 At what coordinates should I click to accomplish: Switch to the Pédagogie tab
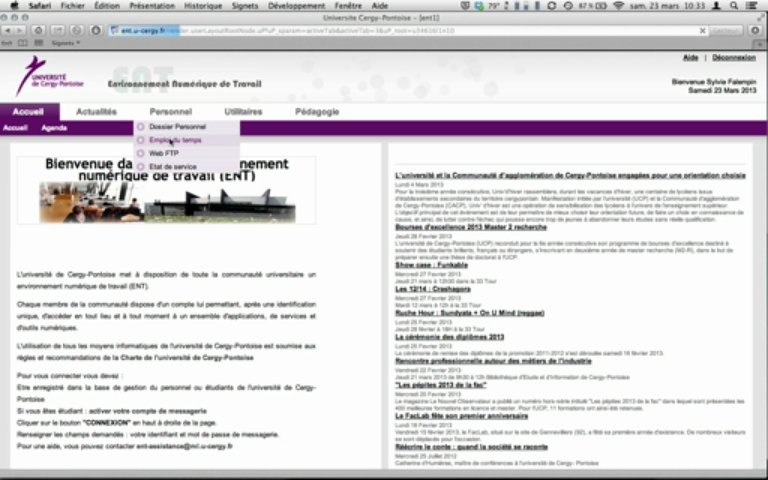[x=317, y=112]
